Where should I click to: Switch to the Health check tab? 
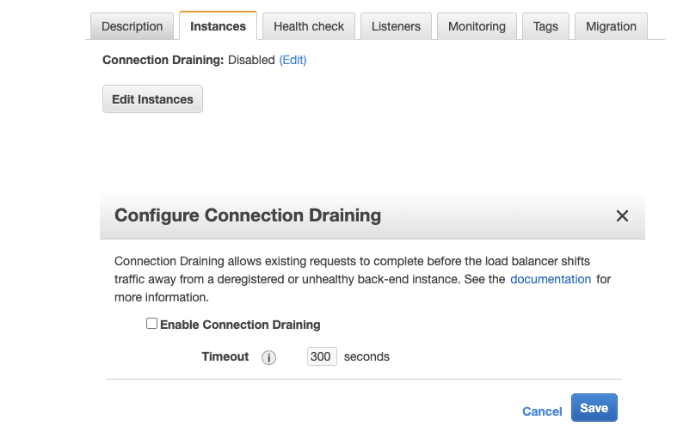coord(308,26)
